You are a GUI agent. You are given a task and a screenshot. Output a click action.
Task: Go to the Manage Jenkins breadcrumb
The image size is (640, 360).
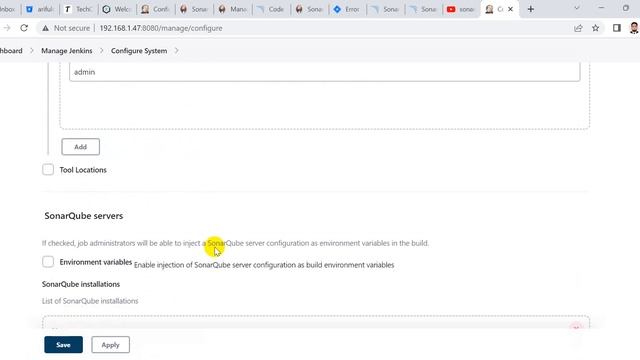[x=67, y=51]
